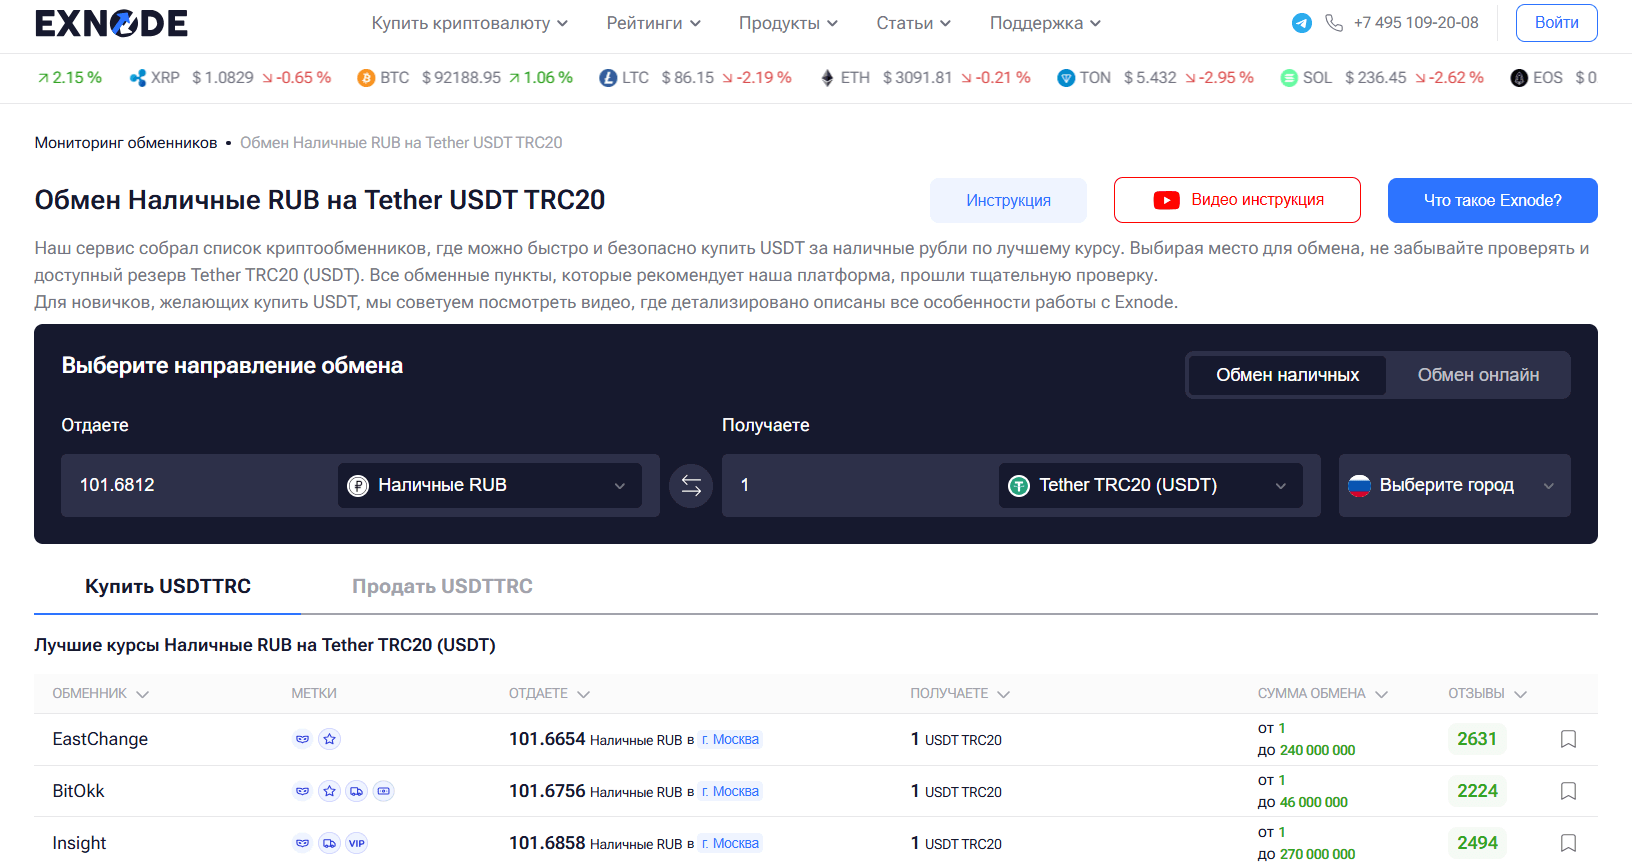Open the Видео инструкция button
The width and height of the screenshot is (1632, 866).
pos(1237,200)
